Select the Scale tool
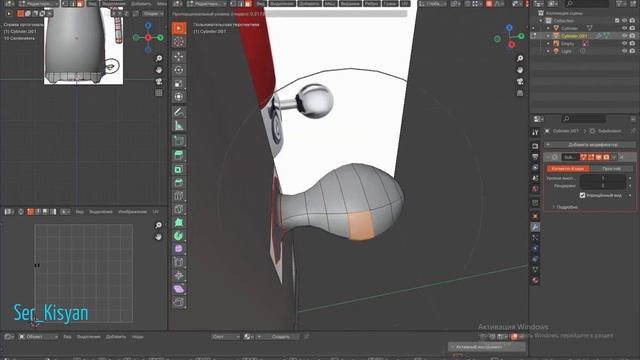640x360 pixels. click(179, 83)
